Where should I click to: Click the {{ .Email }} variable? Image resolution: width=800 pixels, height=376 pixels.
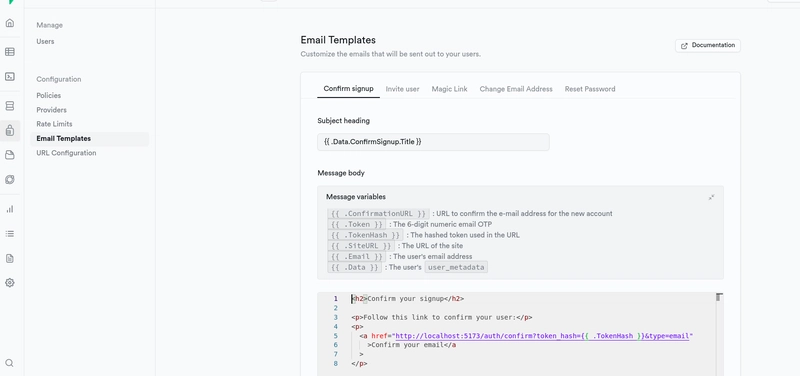357,257
